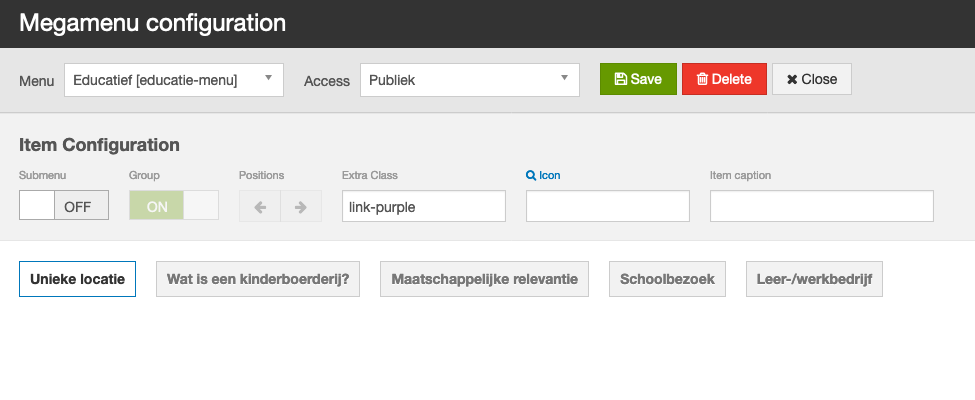Click the Item caption input field
The height and width of the screenshot is (400, 975).
pyautogui.click(x=821, y=206)
